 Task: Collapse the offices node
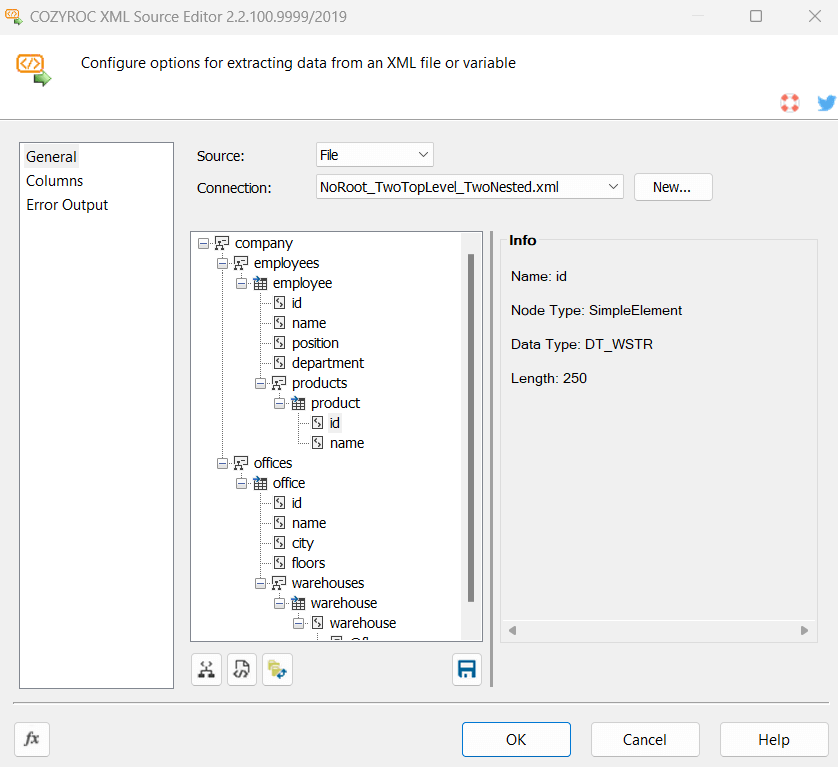click(x=222, y=463)
